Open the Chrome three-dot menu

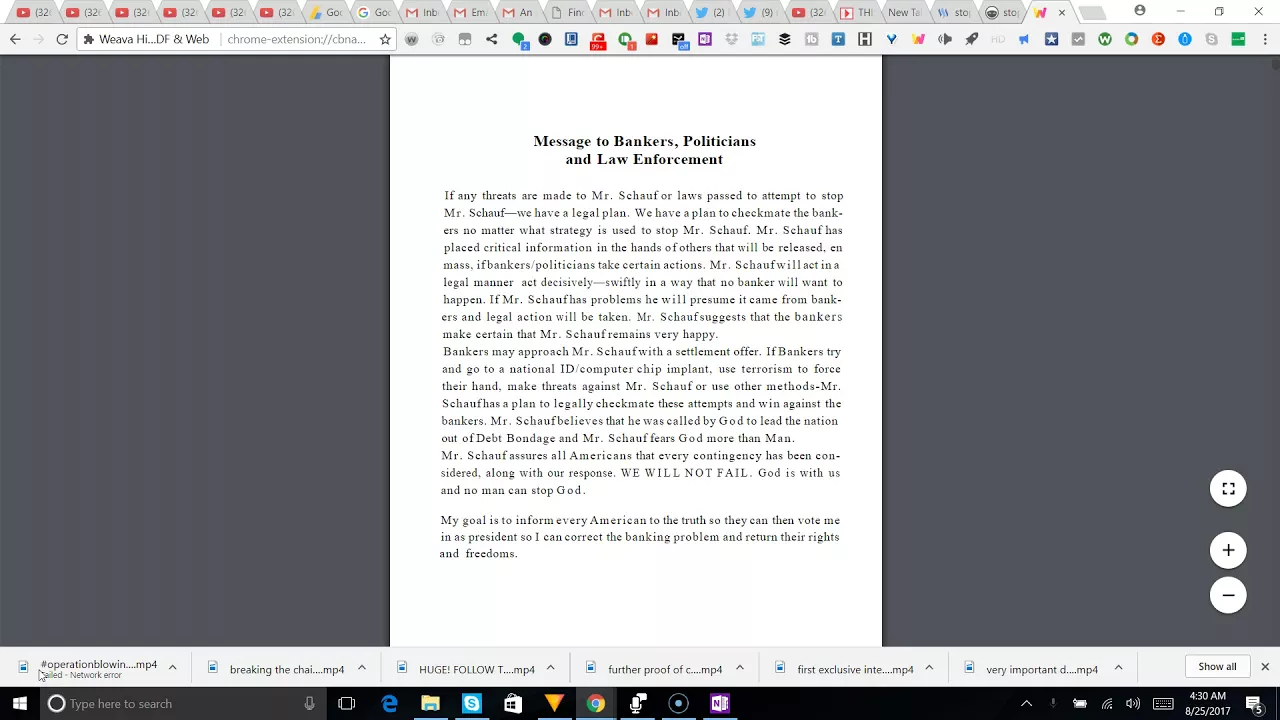click(x=1264, y=39)
